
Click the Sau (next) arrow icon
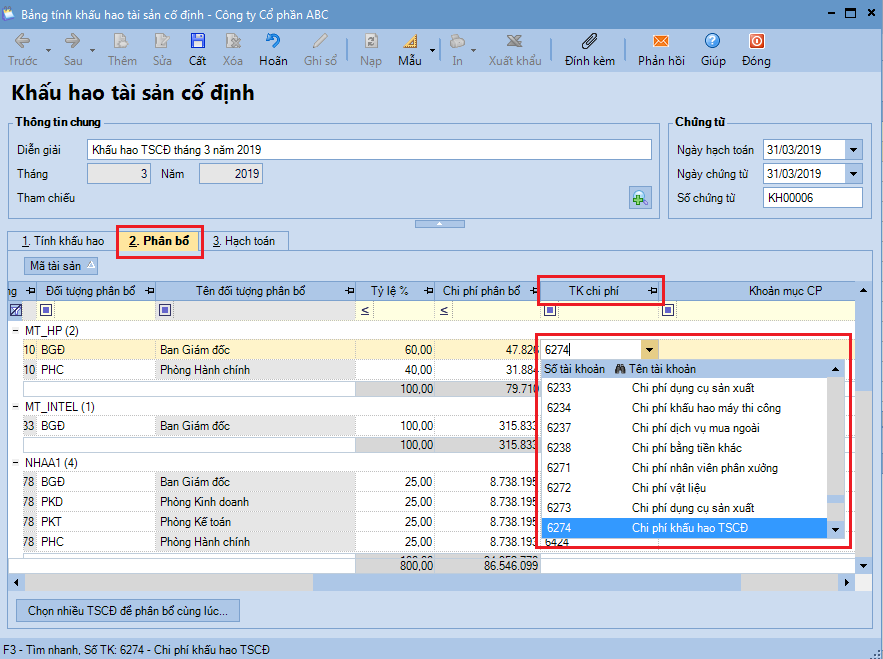click(x=73, y=41)
